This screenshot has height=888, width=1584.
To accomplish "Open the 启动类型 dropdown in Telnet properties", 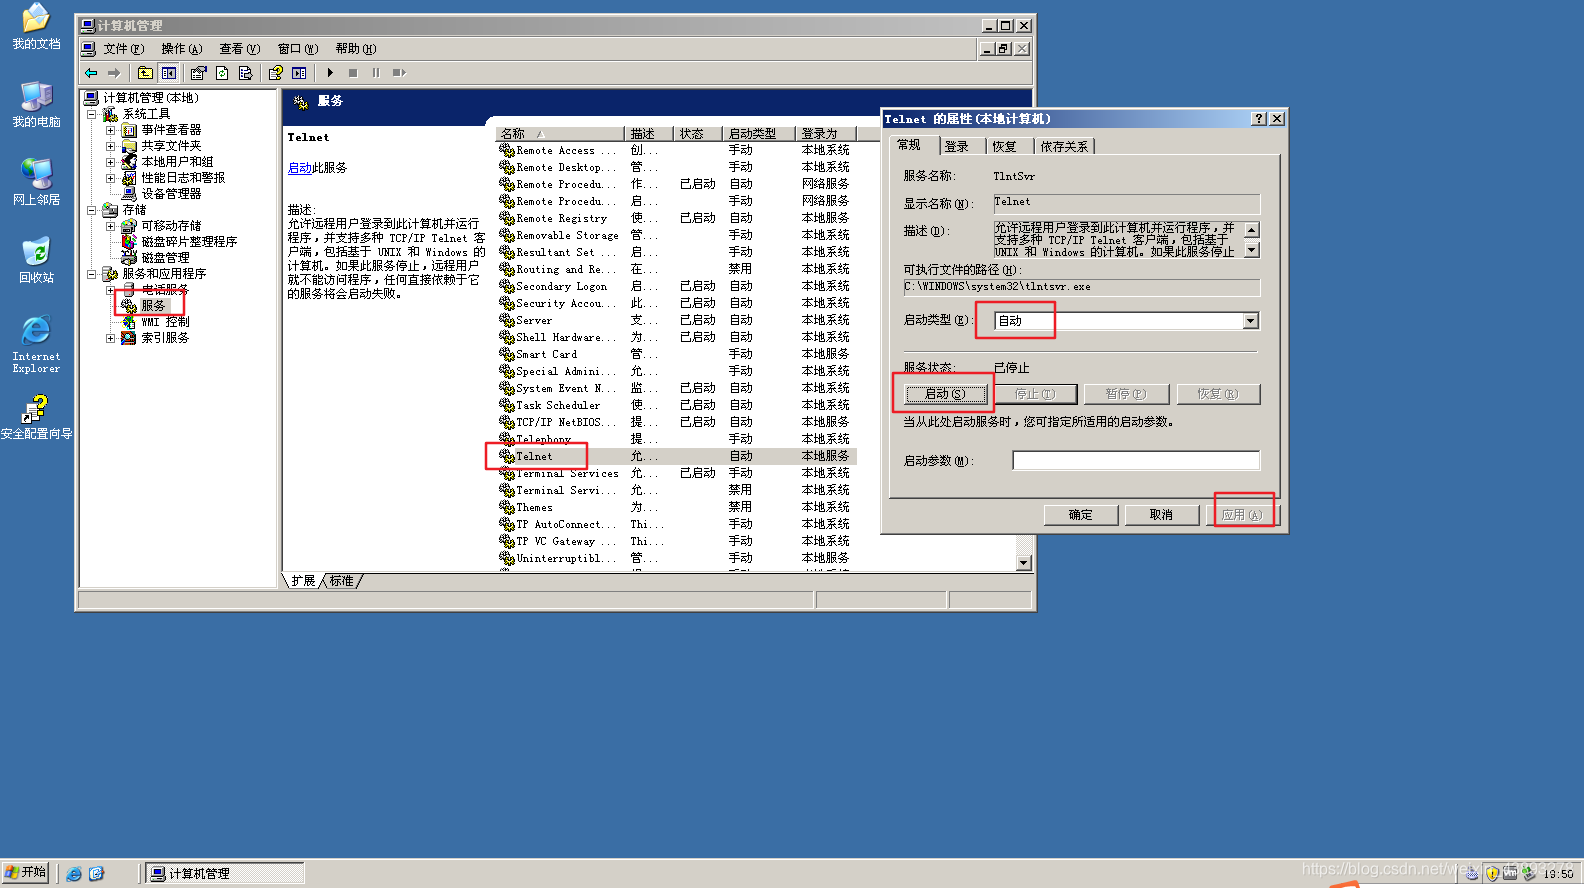I will click(1250, 321).
